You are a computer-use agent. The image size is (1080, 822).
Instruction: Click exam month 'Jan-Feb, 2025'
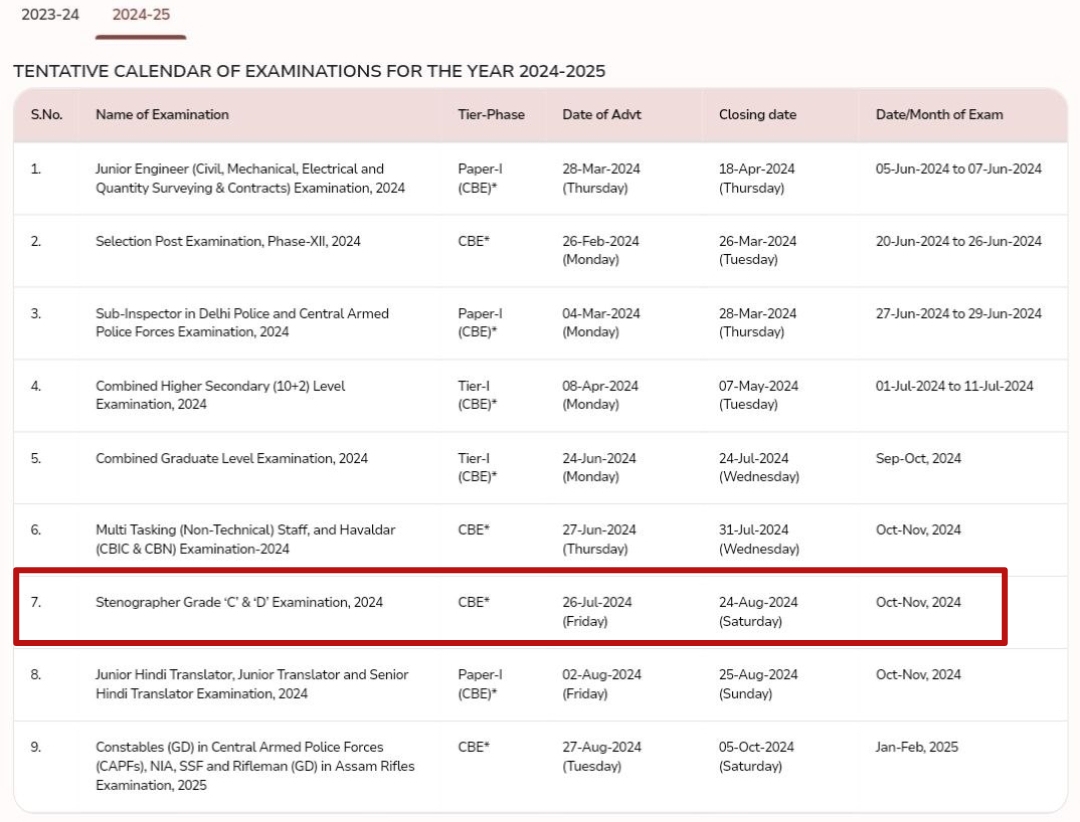[916, 747]
